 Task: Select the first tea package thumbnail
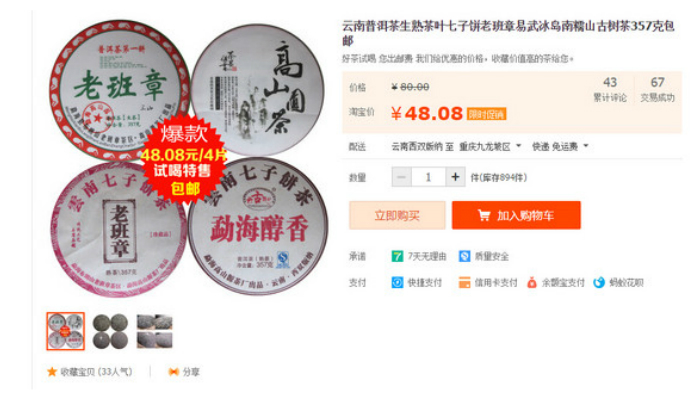[x=66, y=331]
